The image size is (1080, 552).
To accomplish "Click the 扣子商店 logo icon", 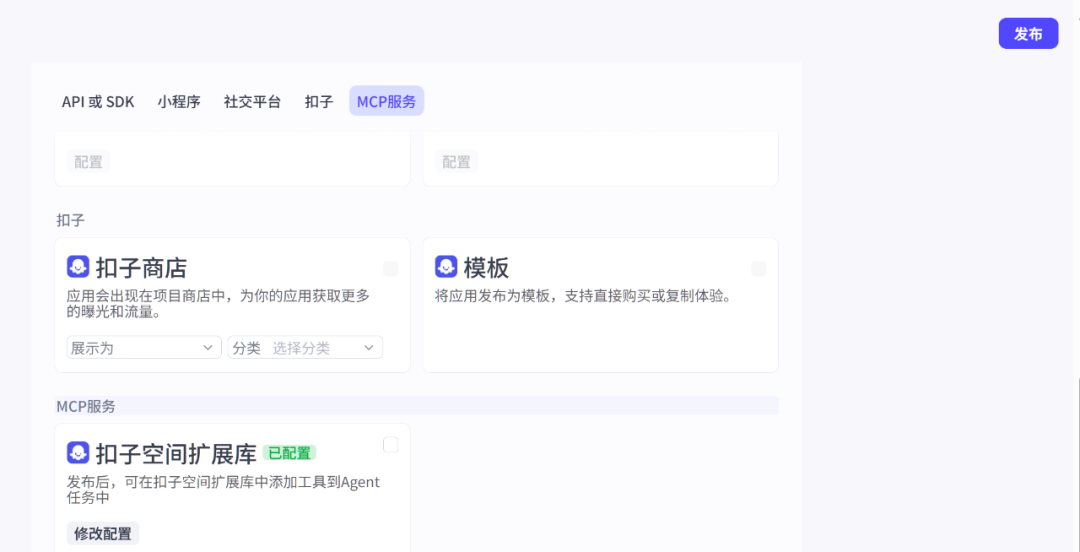I will pos(79,267).
